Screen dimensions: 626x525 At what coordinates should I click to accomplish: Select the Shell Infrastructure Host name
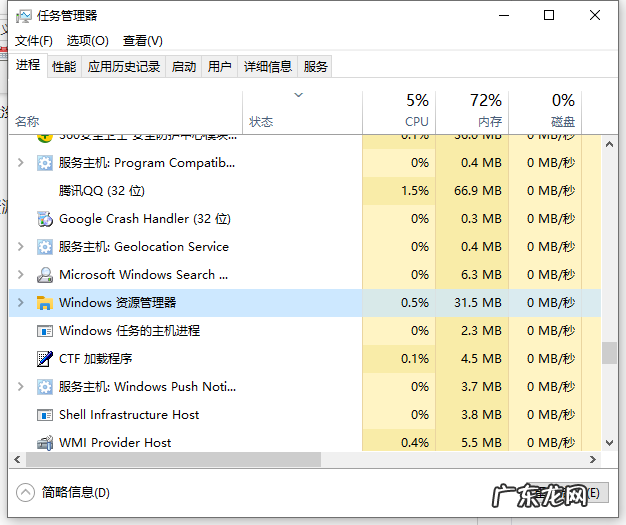[x=129, y=414]
